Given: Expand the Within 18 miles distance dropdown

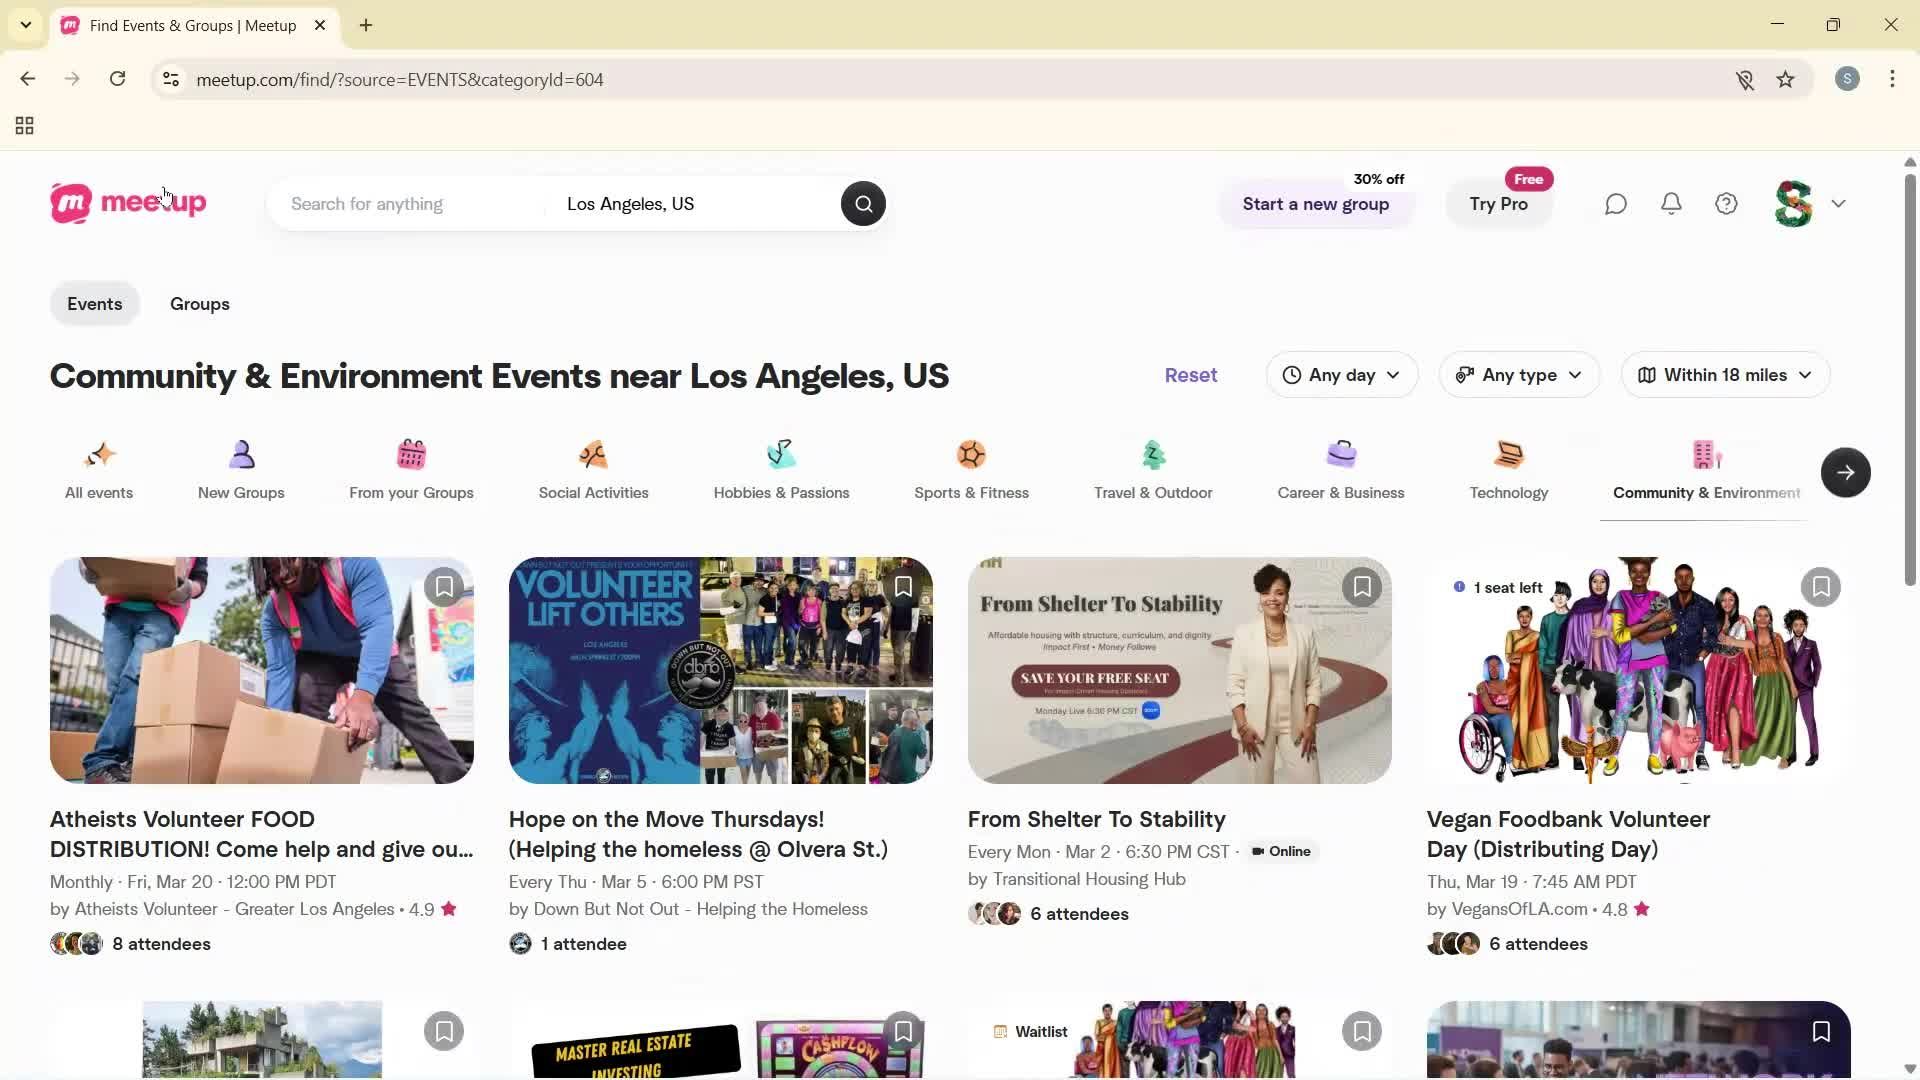Looking at the screenshot, I should pyautogui.click(x=1724, y=375).
